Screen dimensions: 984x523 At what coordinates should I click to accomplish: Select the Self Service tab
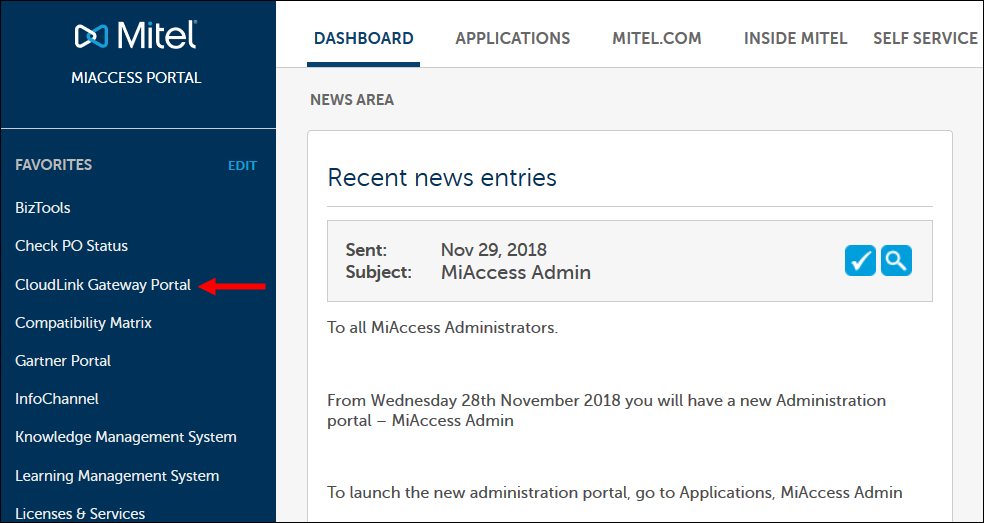[925, 39]
